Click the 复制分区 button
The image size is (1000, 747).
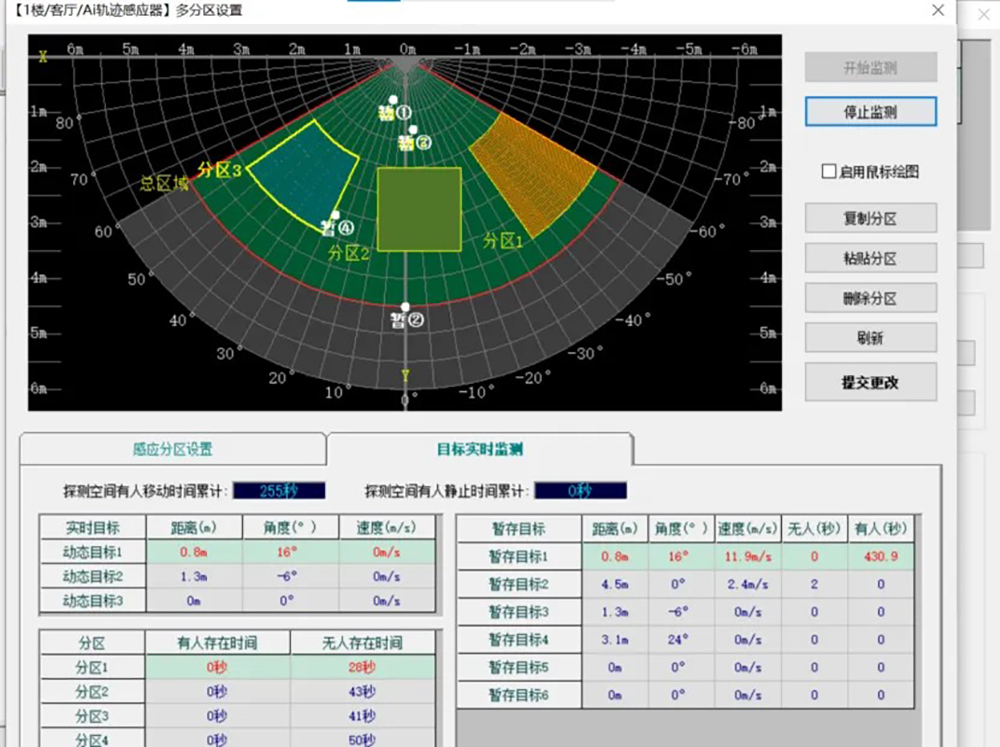pos(871,219)
